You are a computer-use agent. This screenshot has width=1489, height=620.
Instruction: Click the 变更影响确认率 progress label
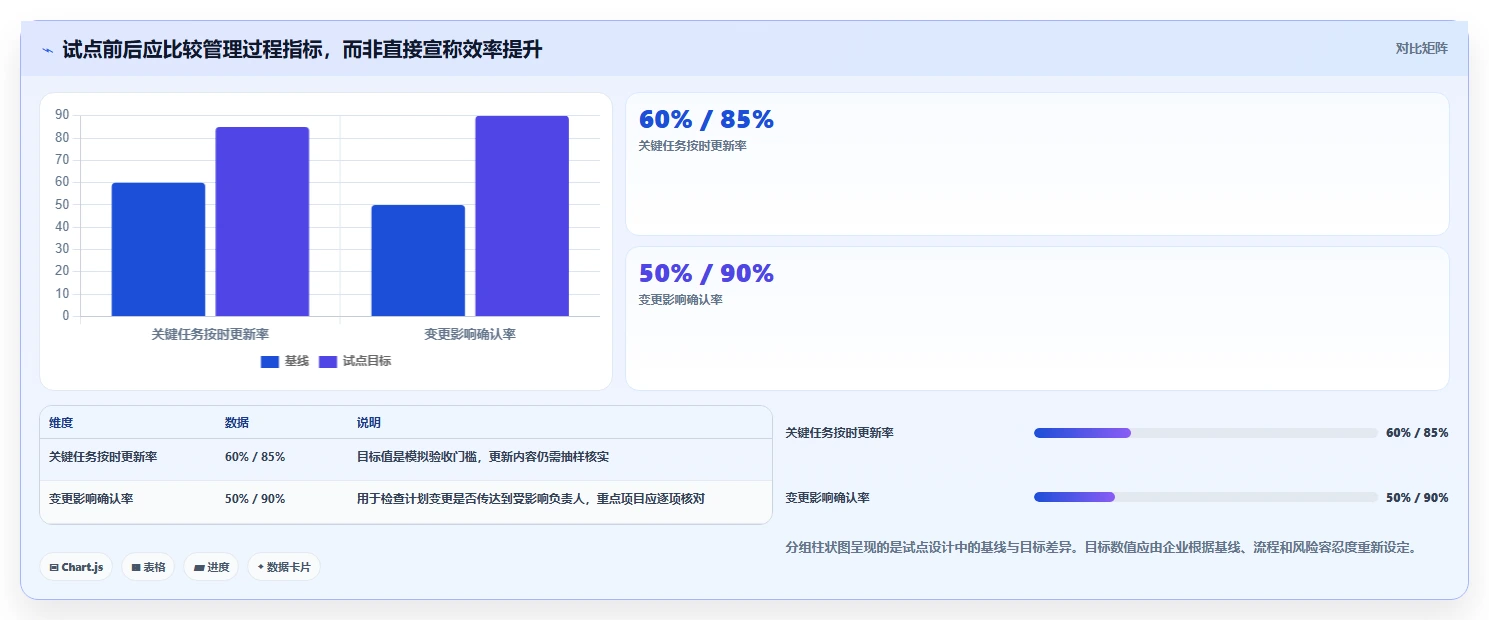828,497
